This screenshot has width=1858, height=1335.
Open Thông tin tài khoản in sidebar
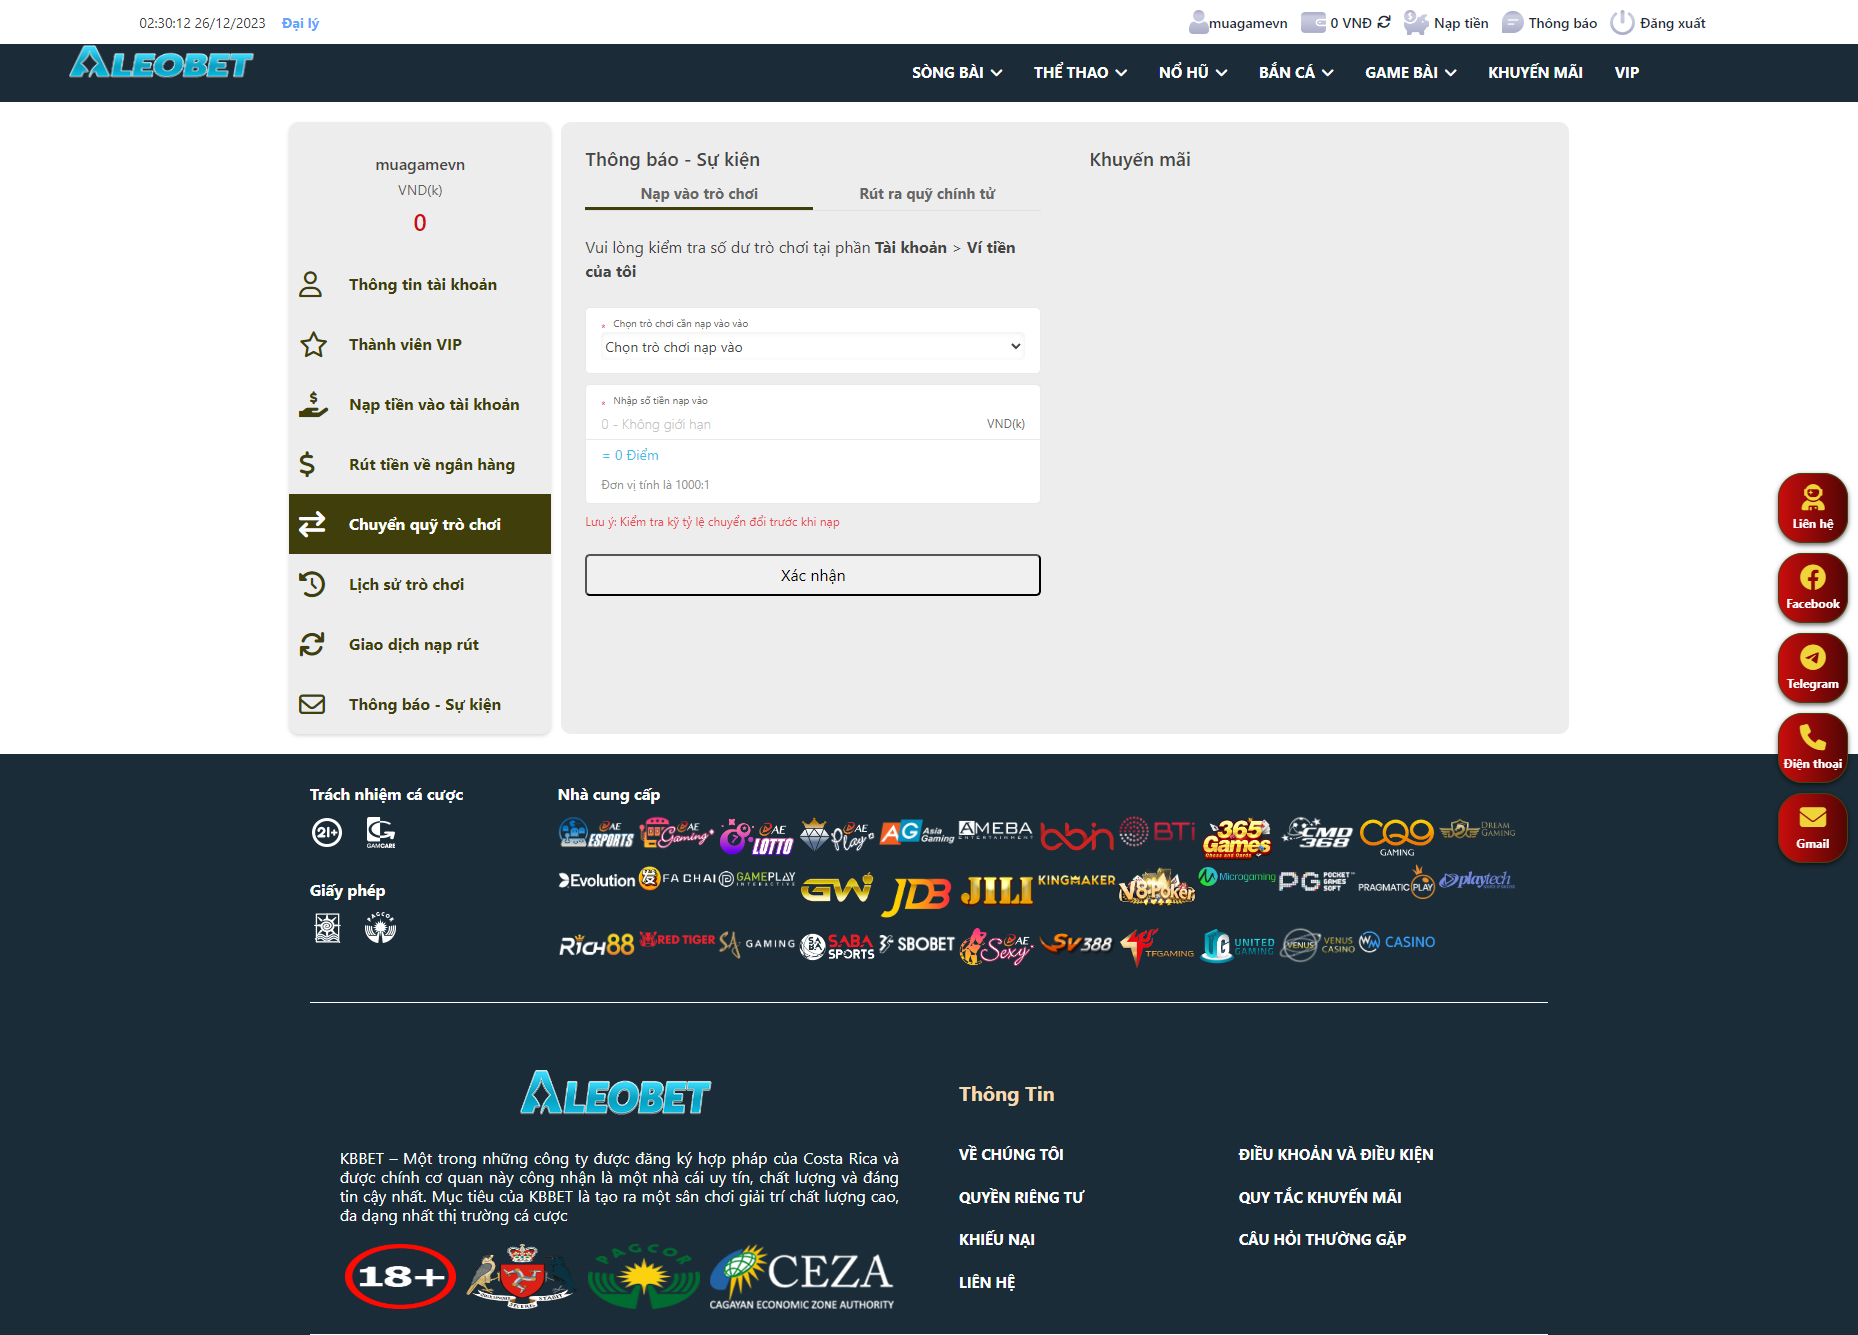click(420, 284)
